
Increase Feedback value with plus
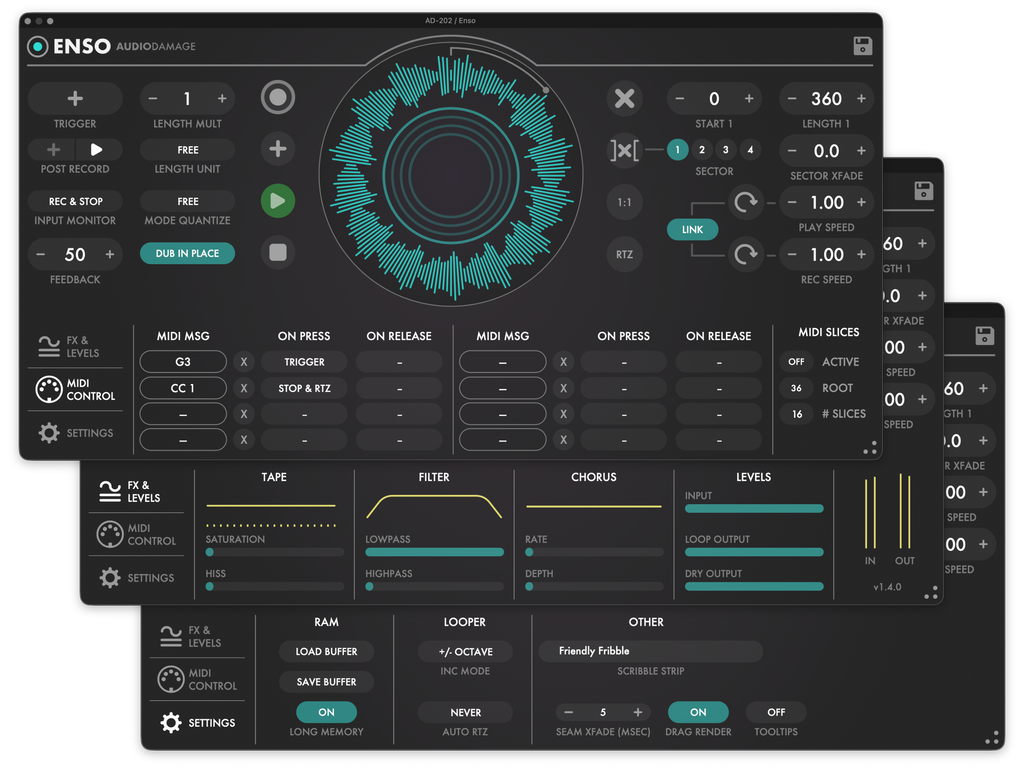coord(110,254)
